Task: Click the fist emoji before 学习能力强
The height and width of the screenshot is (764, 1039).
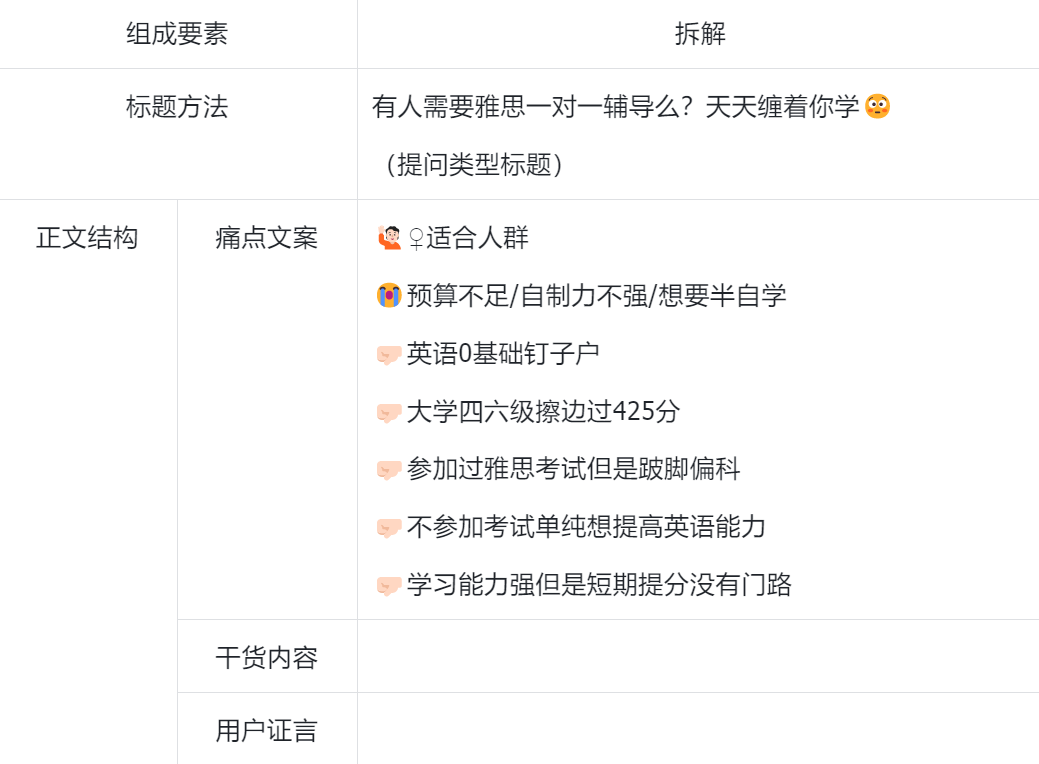Action: pos(389,585)
